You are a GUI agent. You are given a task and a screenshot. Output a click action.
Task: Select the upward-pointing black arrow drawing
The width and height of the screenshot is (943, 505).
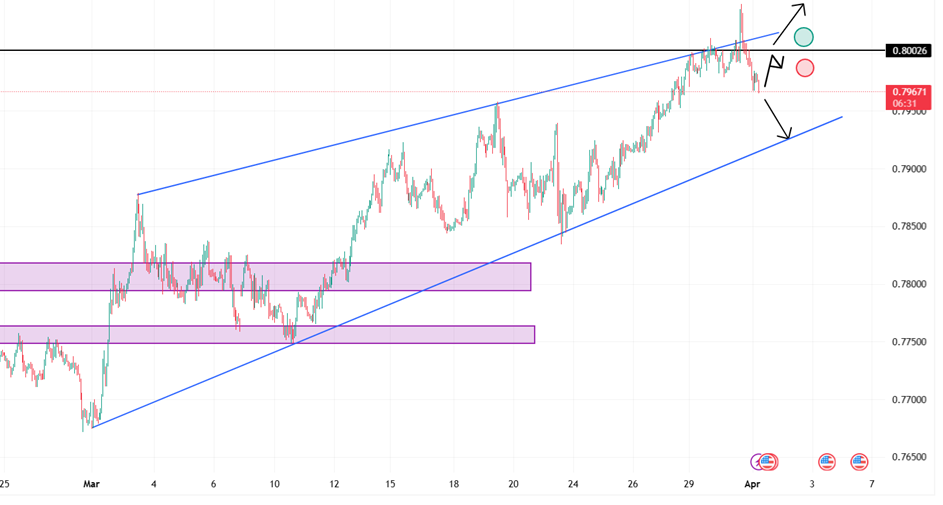tap(788, 24)
